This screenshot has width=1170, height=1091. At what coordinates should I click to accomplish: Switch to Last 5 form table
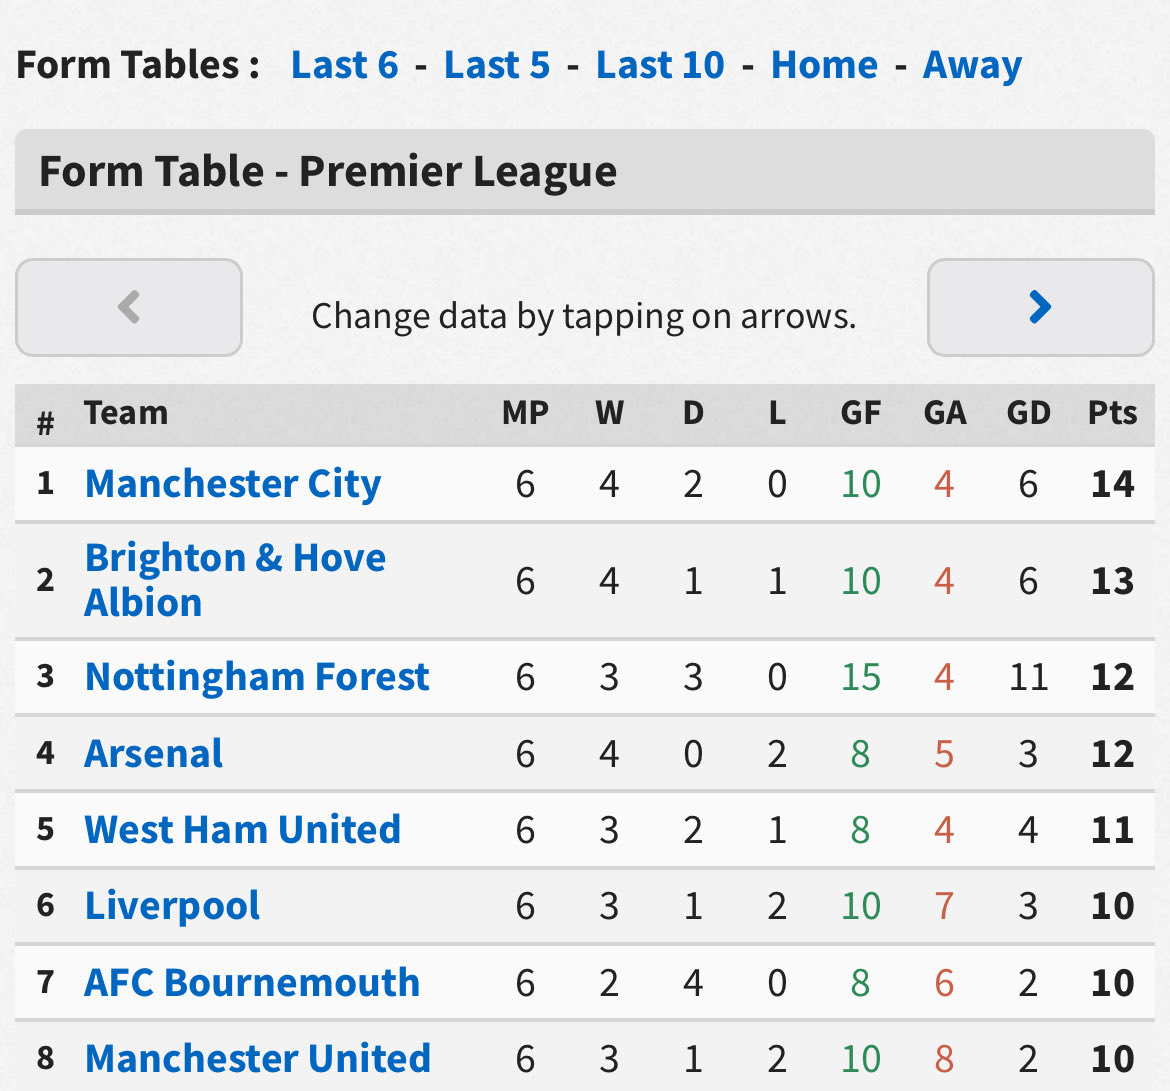(497, 65)
